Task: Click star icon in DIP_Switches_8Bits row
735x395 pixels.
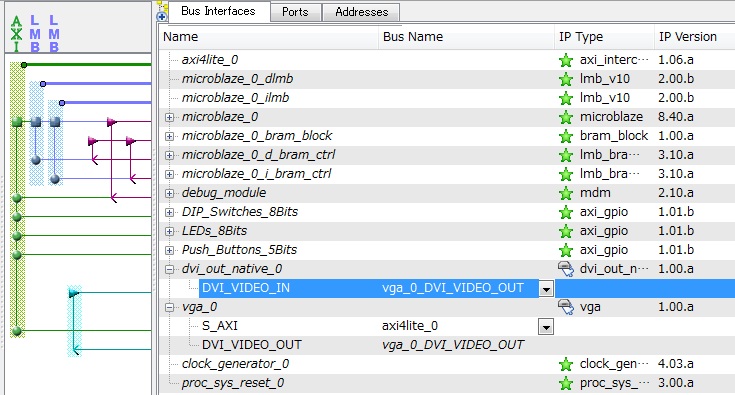Action: (x=566, y=212)
